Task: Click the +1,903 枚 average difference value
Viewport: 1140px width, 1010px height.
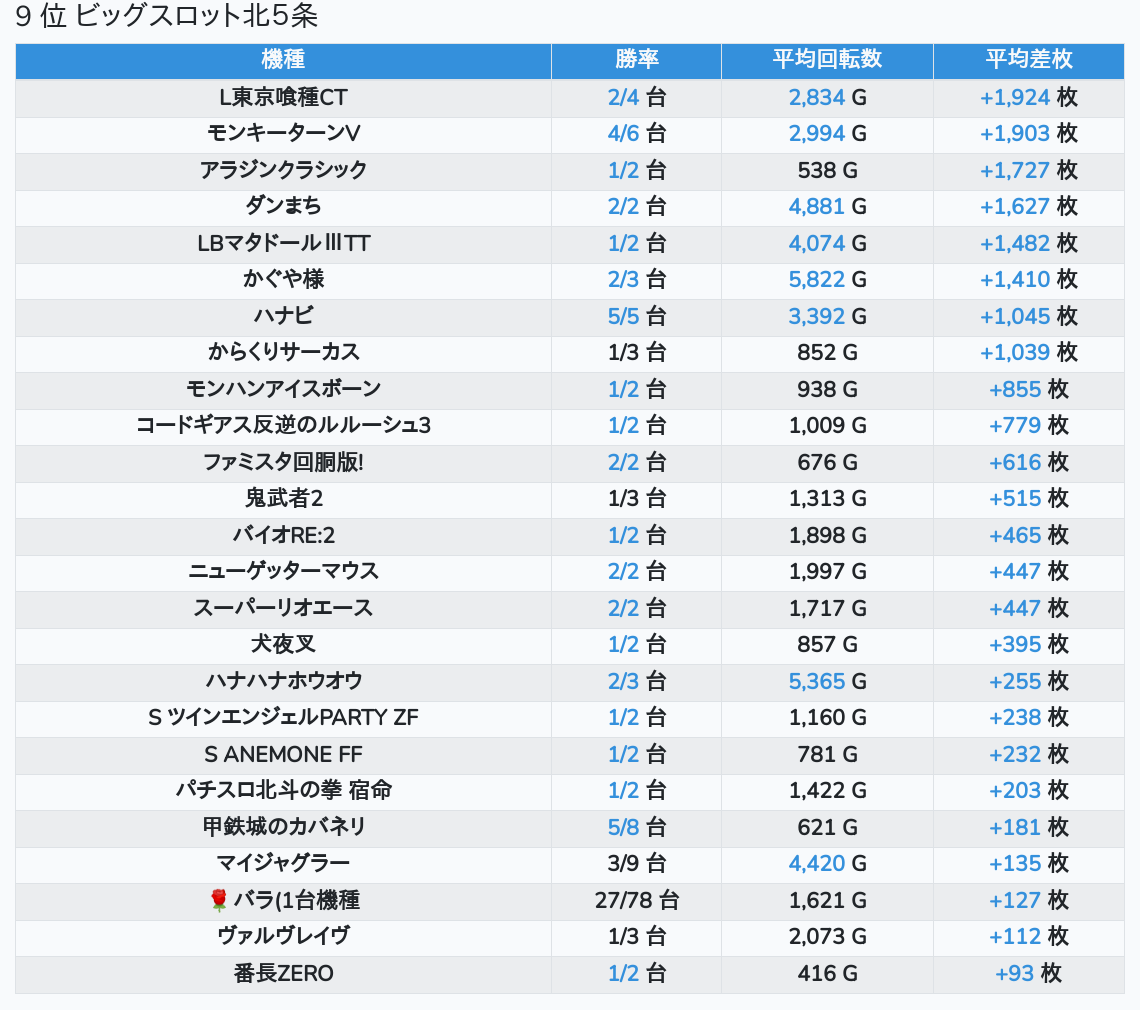Action: click(x=1029, y=134)
